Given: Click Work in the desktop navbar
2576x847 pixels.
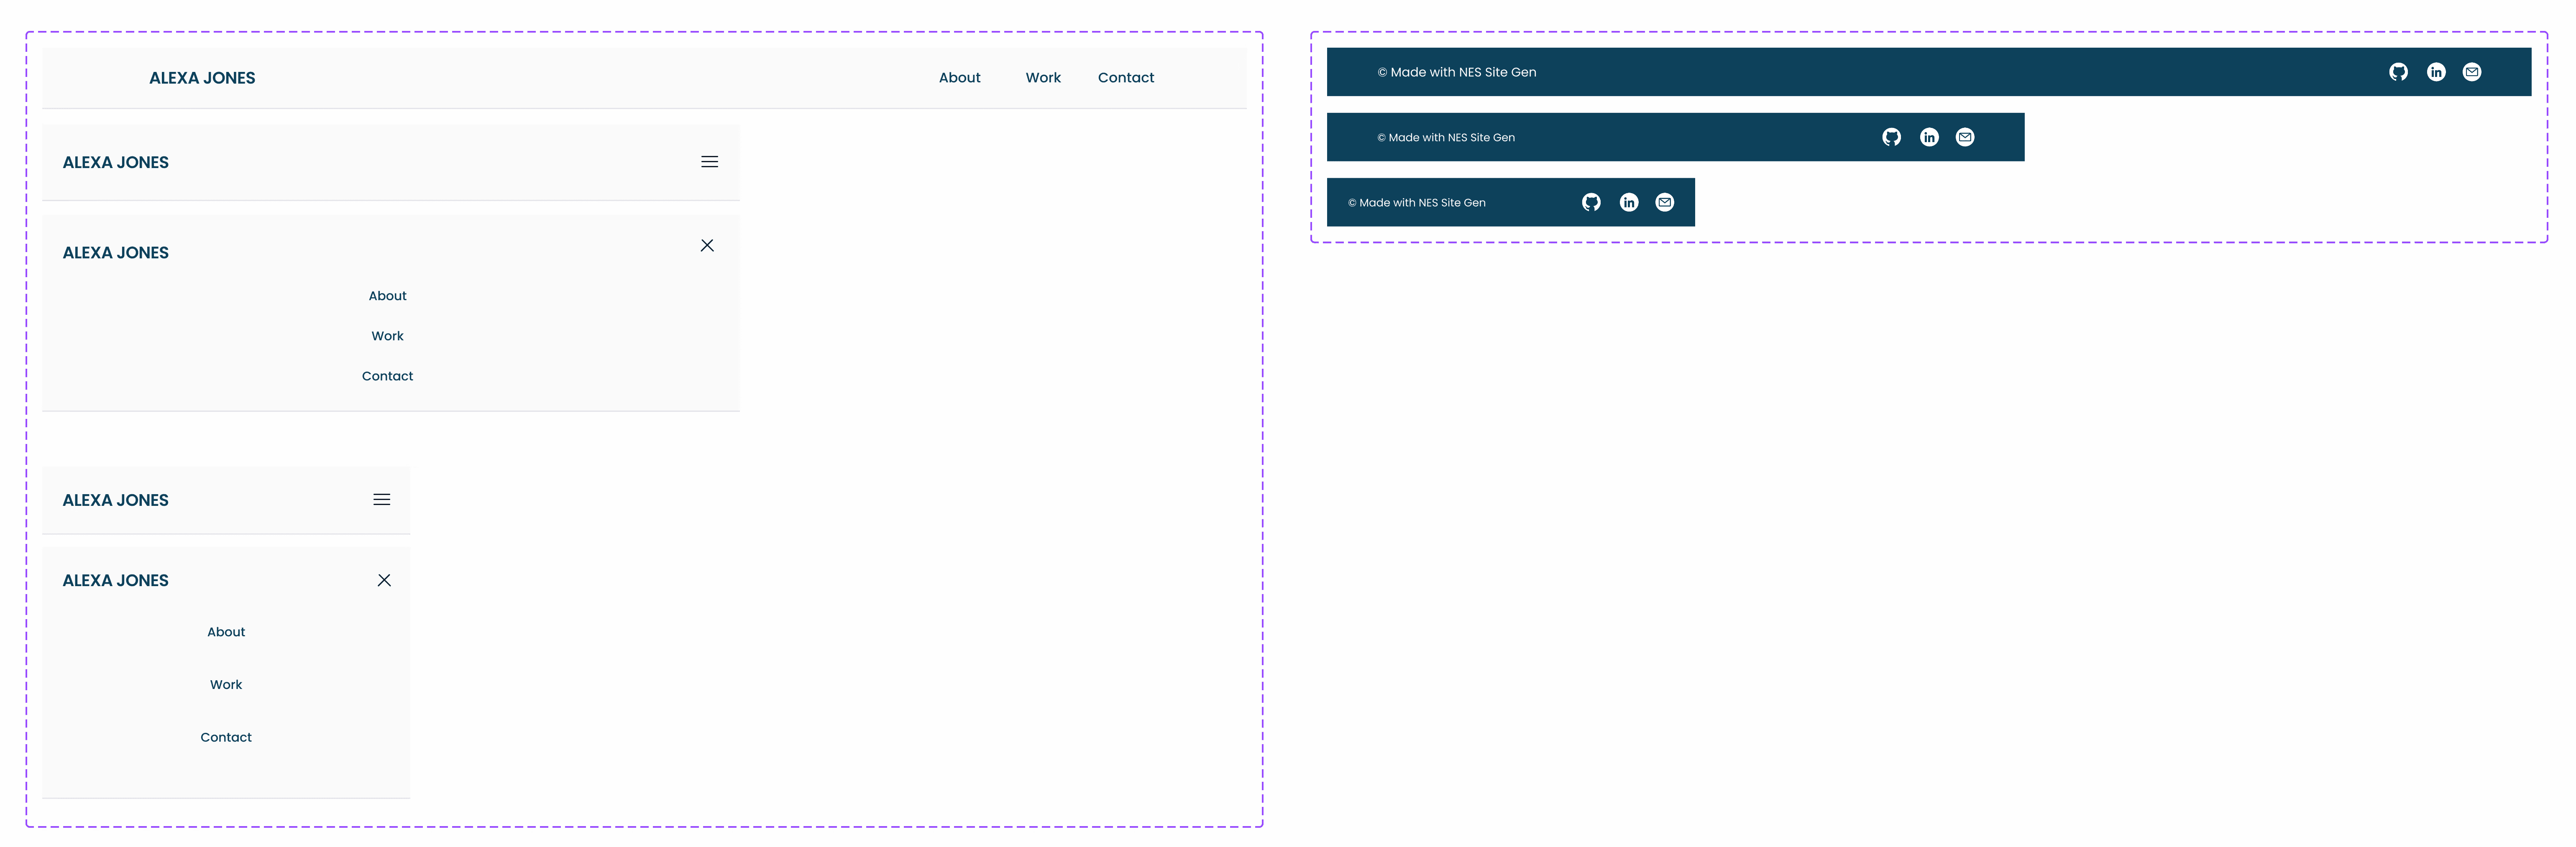Looking at the screenshot, I should (x=1043, y=78).
